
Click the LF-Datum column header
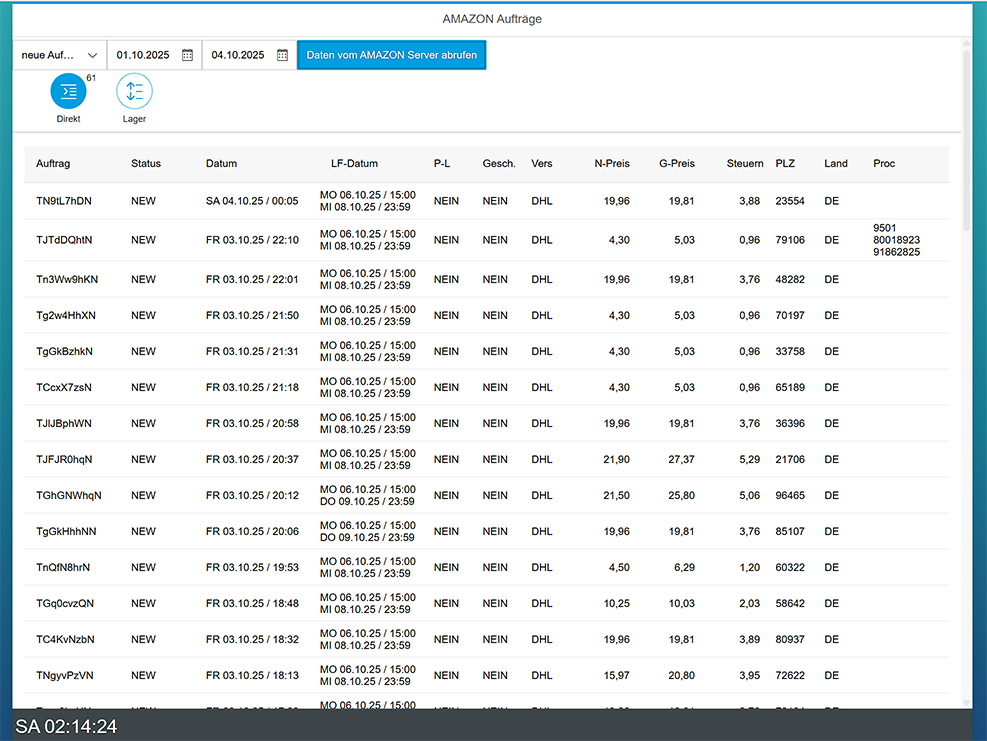point(354,164)
